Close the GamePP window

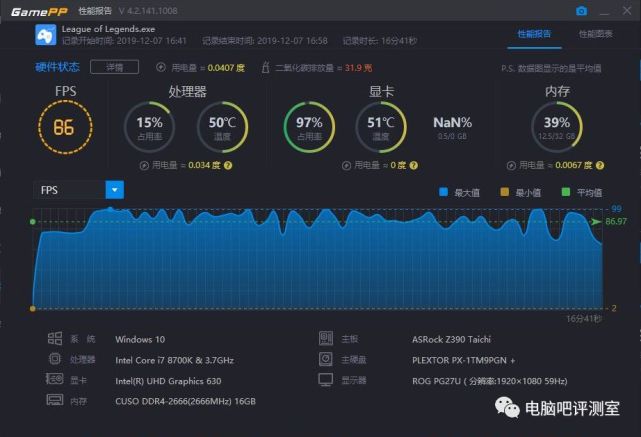(627, 11)
